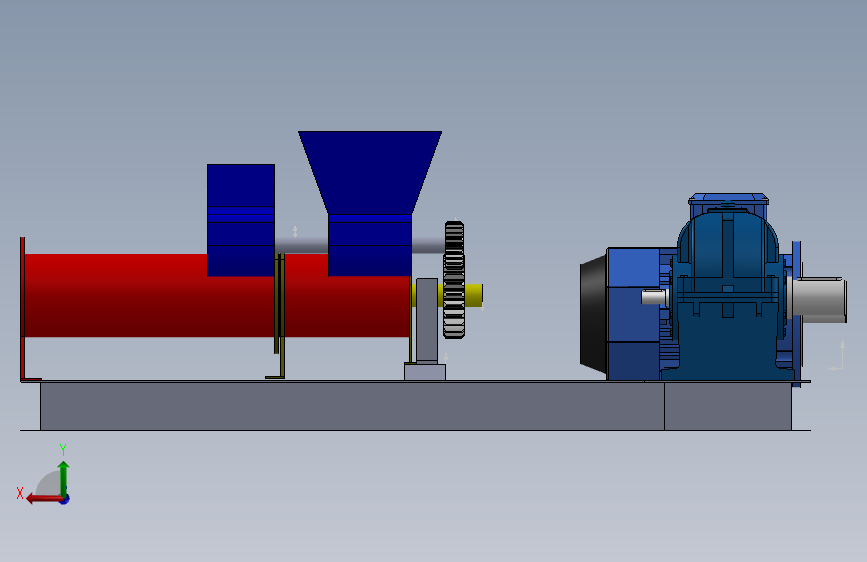Select the red end flange plate at far left
The image size is (867, 562).
click(23, 309)
